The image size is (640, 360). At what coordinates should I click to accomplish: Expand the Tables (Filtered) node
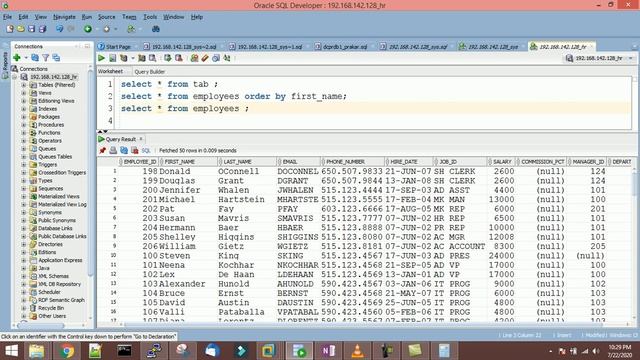coord(24,85)
